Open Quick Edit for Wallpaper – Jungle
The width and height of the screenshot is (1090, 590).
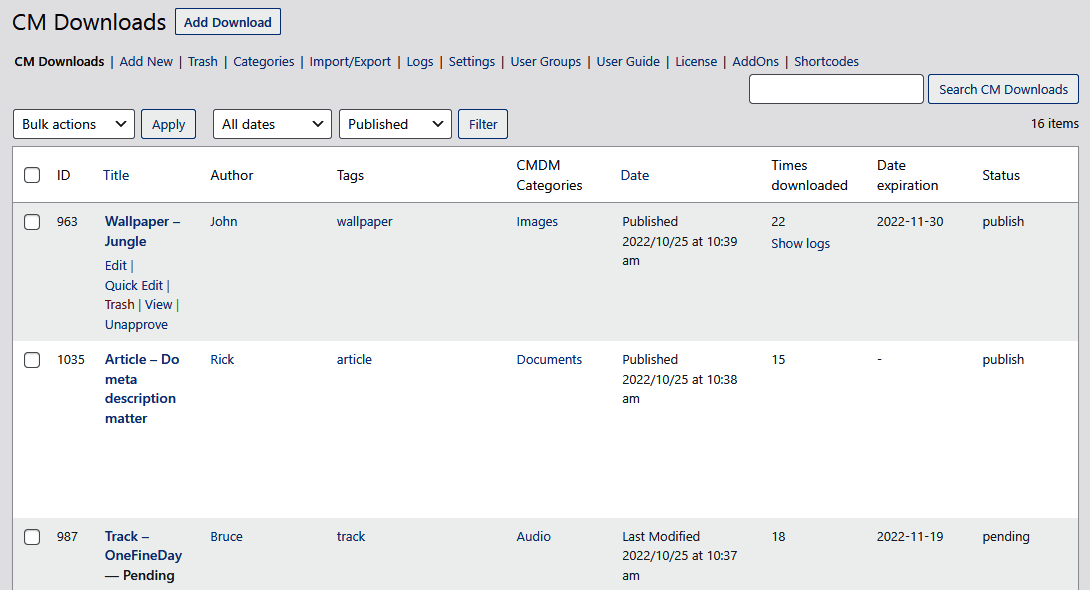click(x=134, y=285)
